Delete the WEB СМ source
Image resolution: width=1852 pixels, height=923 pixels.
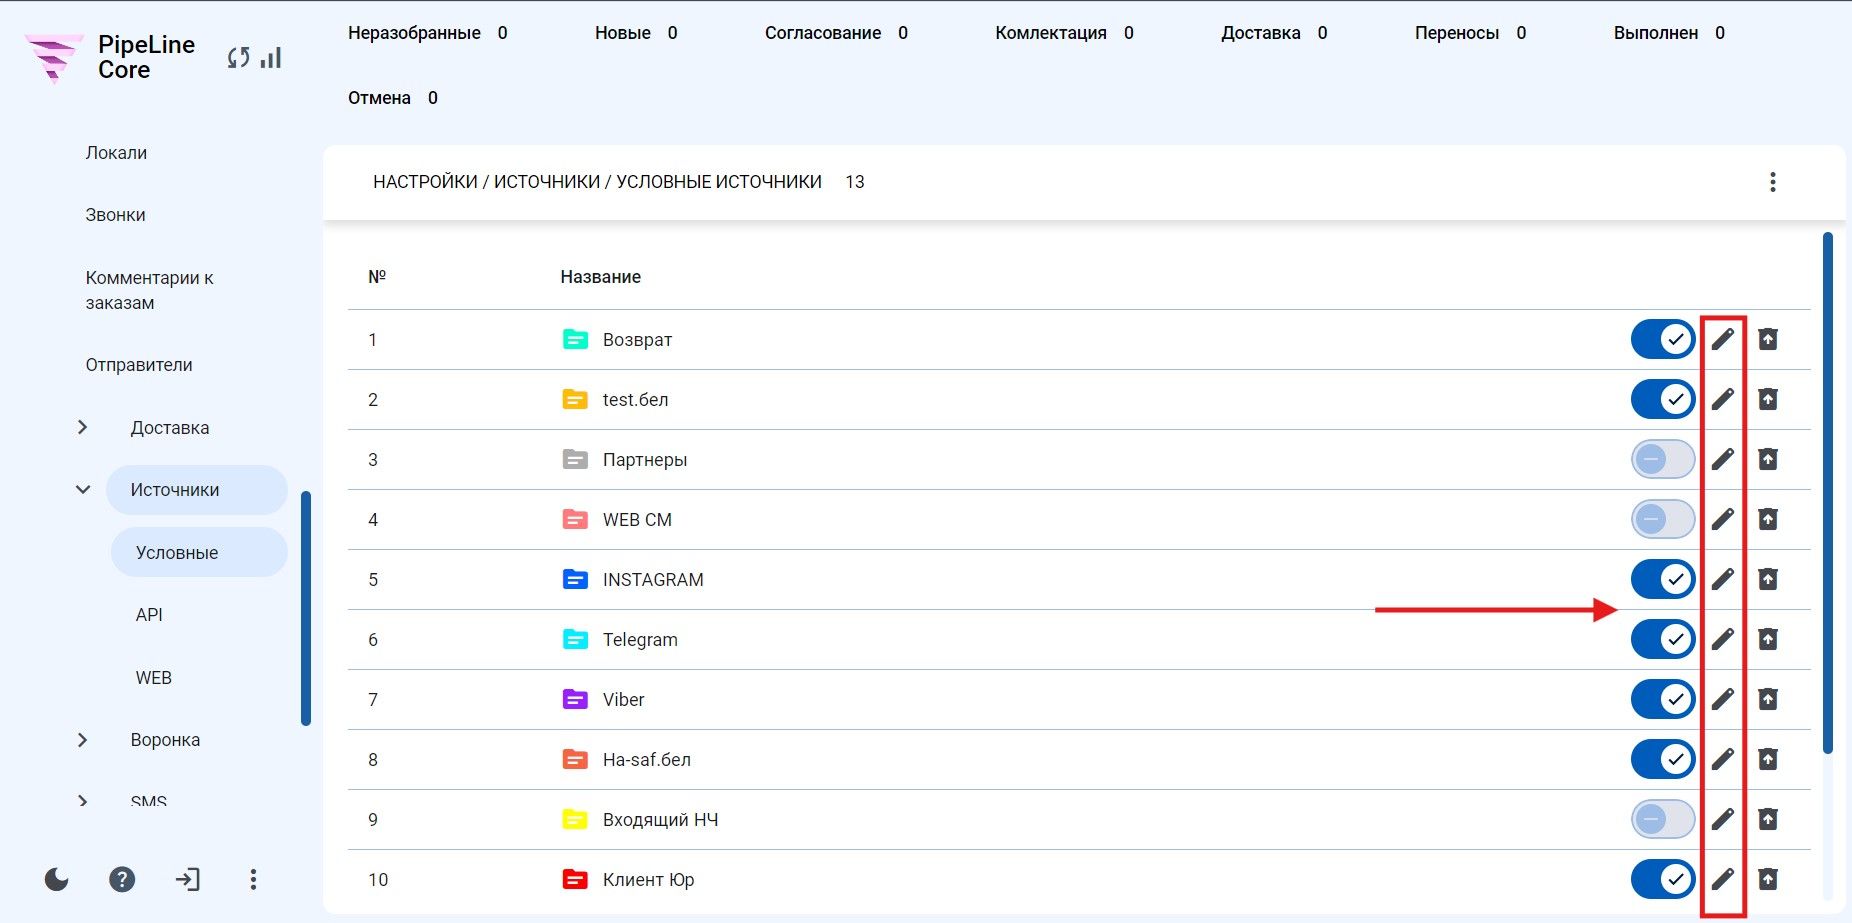pos(1768,519)
